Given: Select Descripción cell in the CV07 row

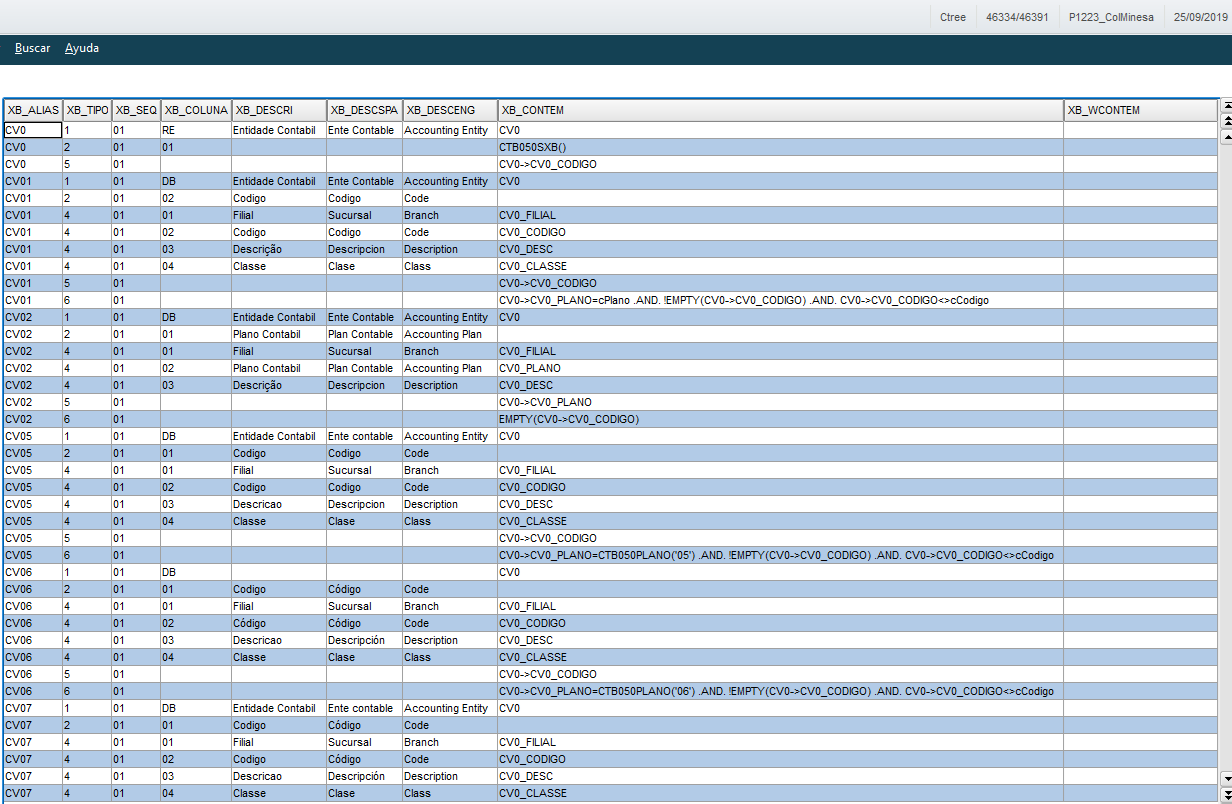Looking at the screenshot, I should pyautogui.click(x=364, y=776).
